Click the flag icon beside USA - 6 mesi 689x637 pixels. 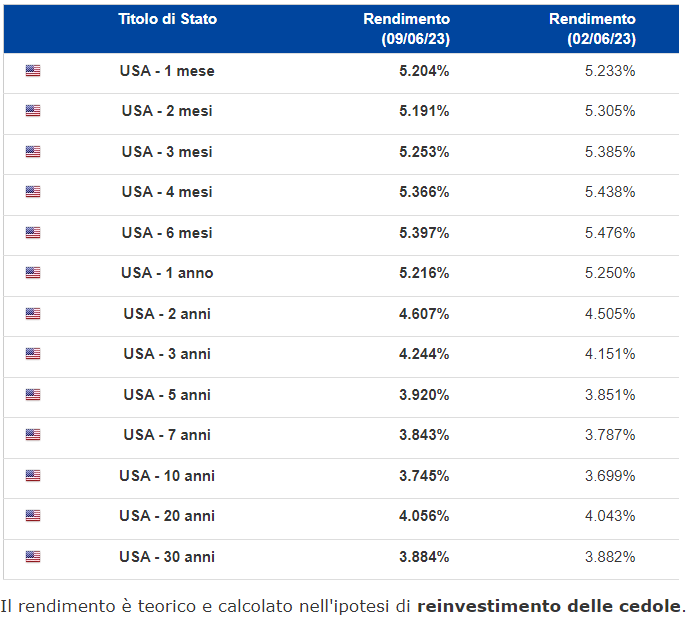[33, 233]
